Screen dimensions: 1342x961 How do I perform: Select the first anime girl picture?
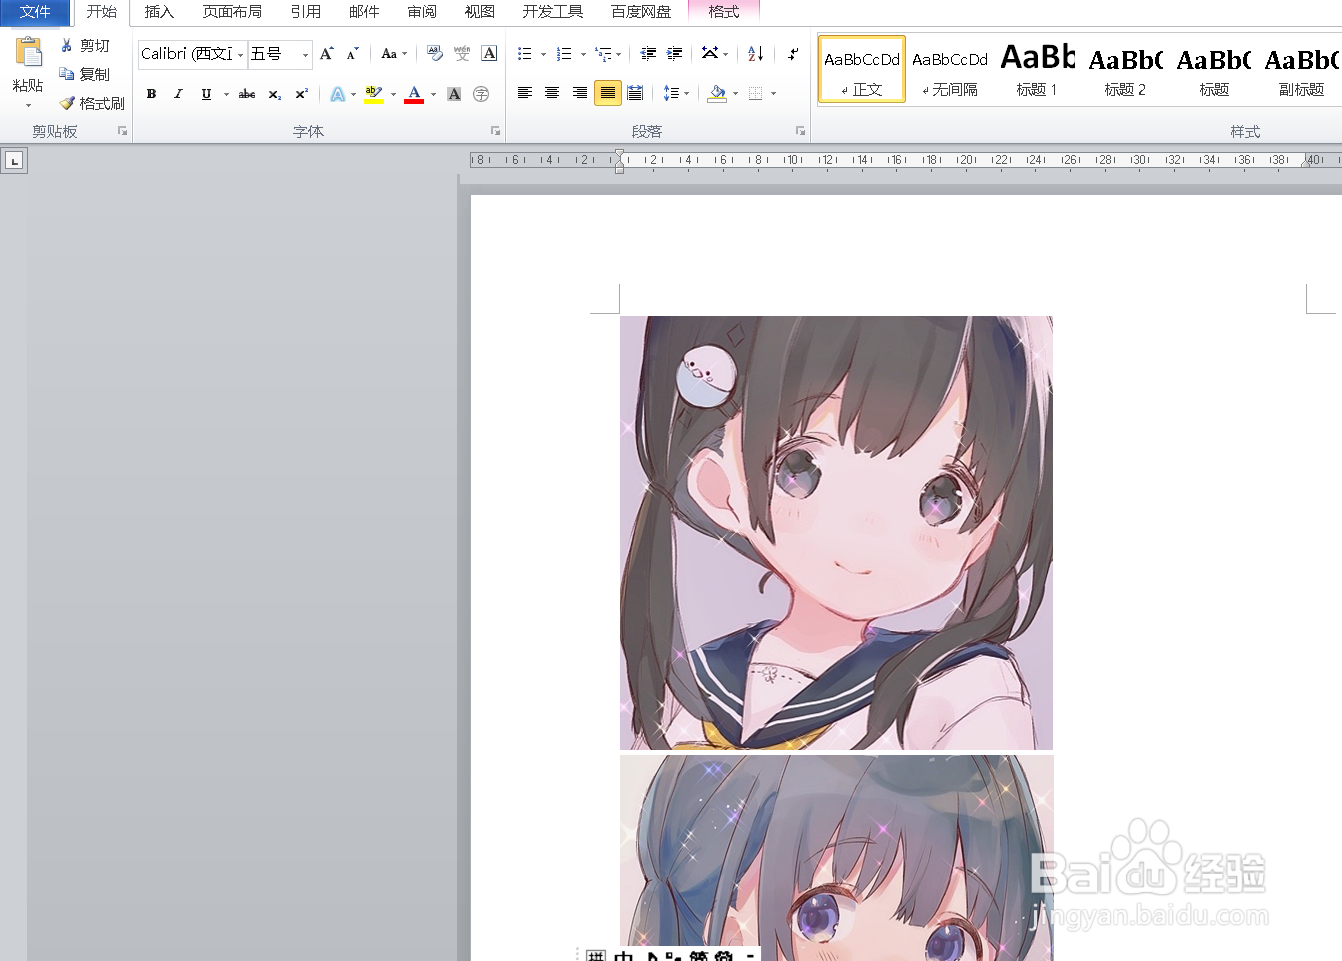click(x=836, y=533)
